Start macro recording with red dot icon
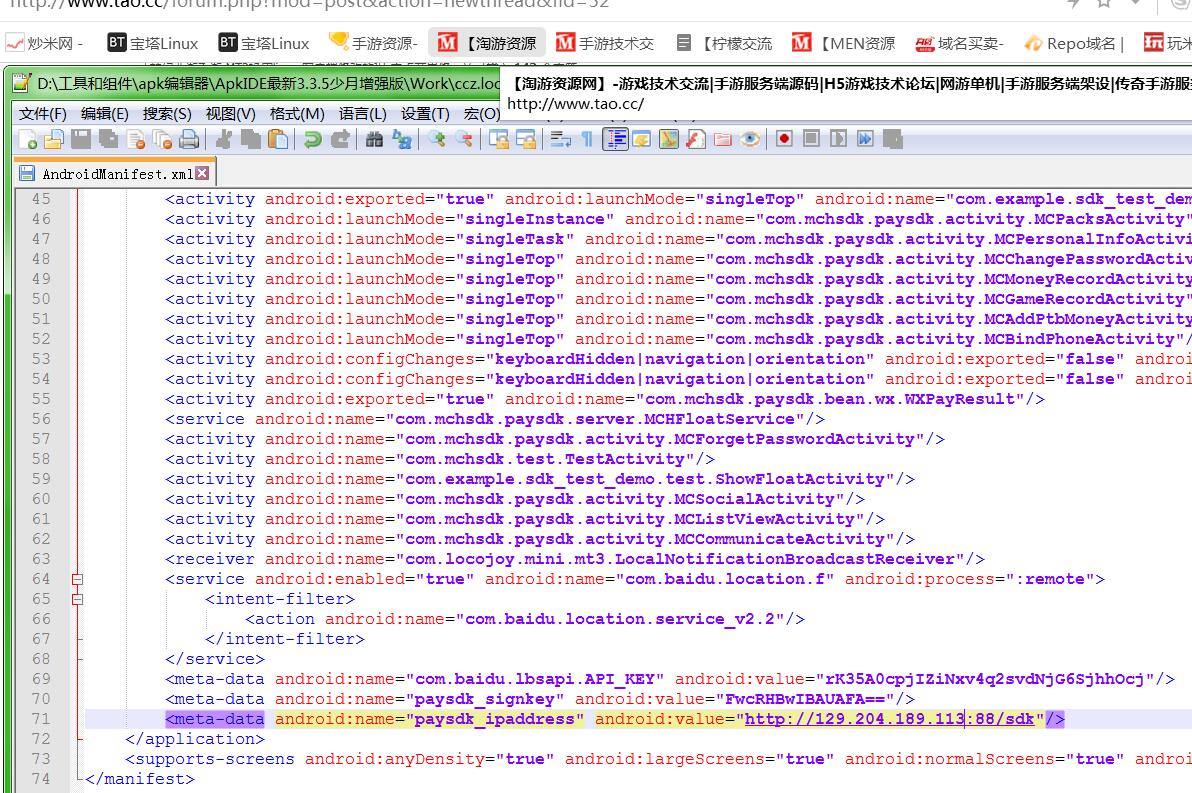This screenshot has height=793, width=1192. click(784, 139)
